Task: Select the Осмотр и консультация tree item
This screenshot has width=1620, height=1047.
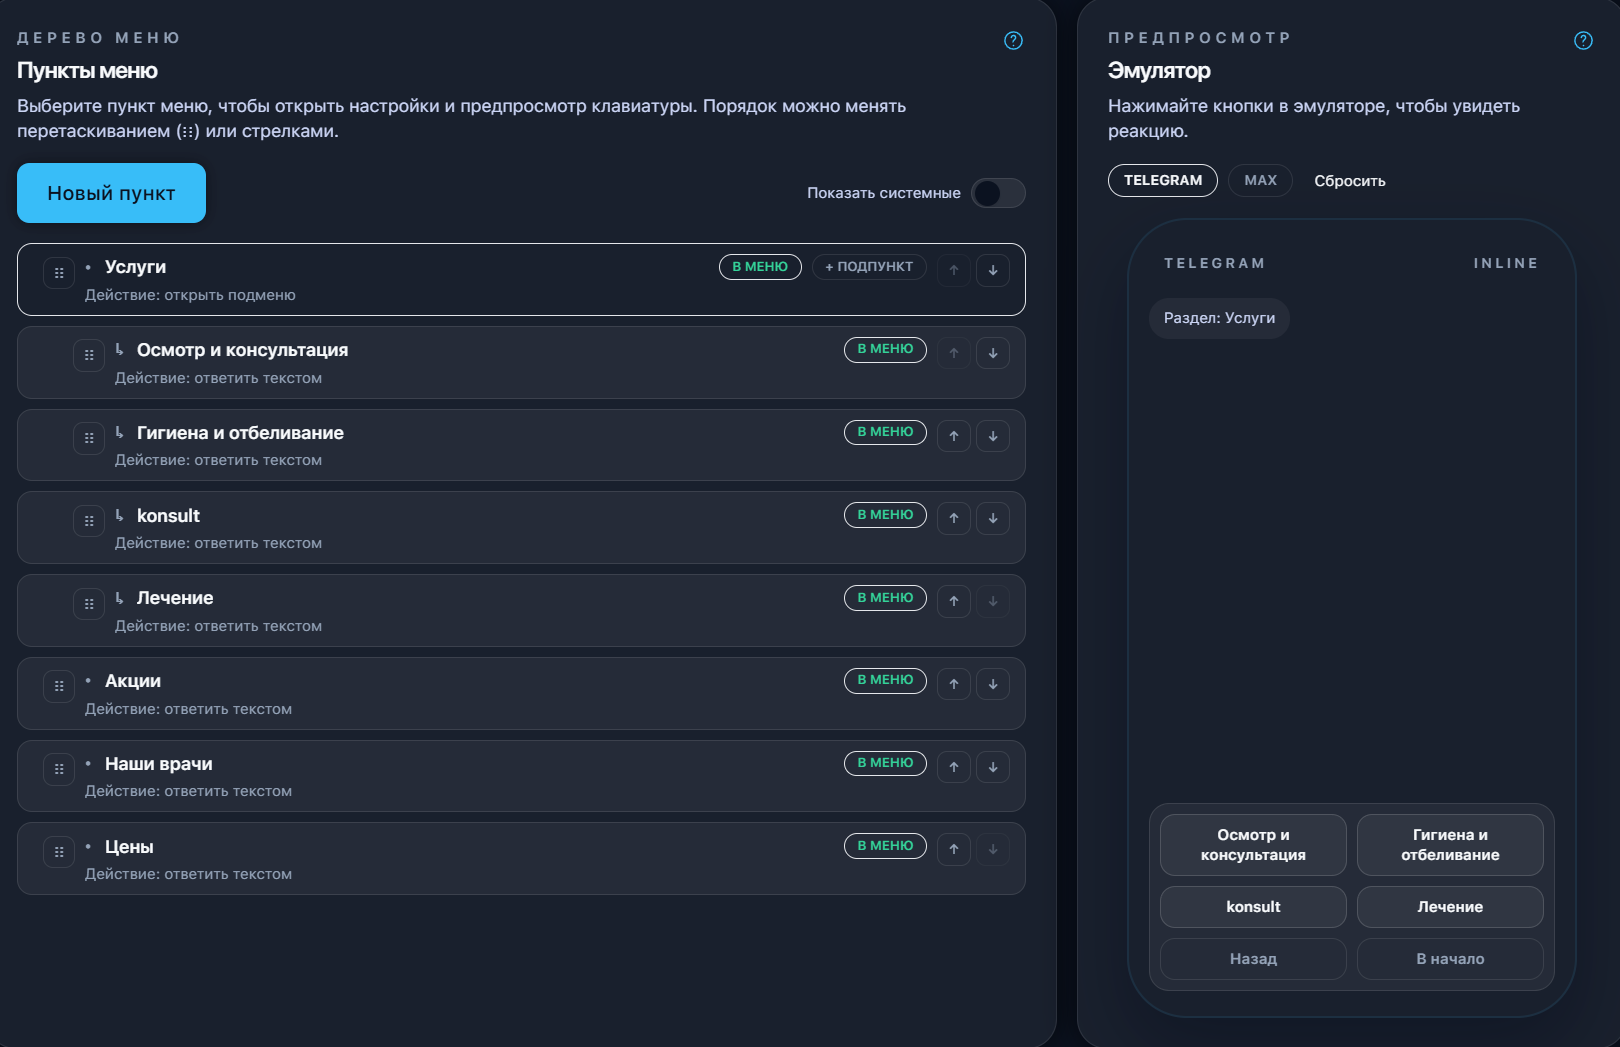Action: 242,350
